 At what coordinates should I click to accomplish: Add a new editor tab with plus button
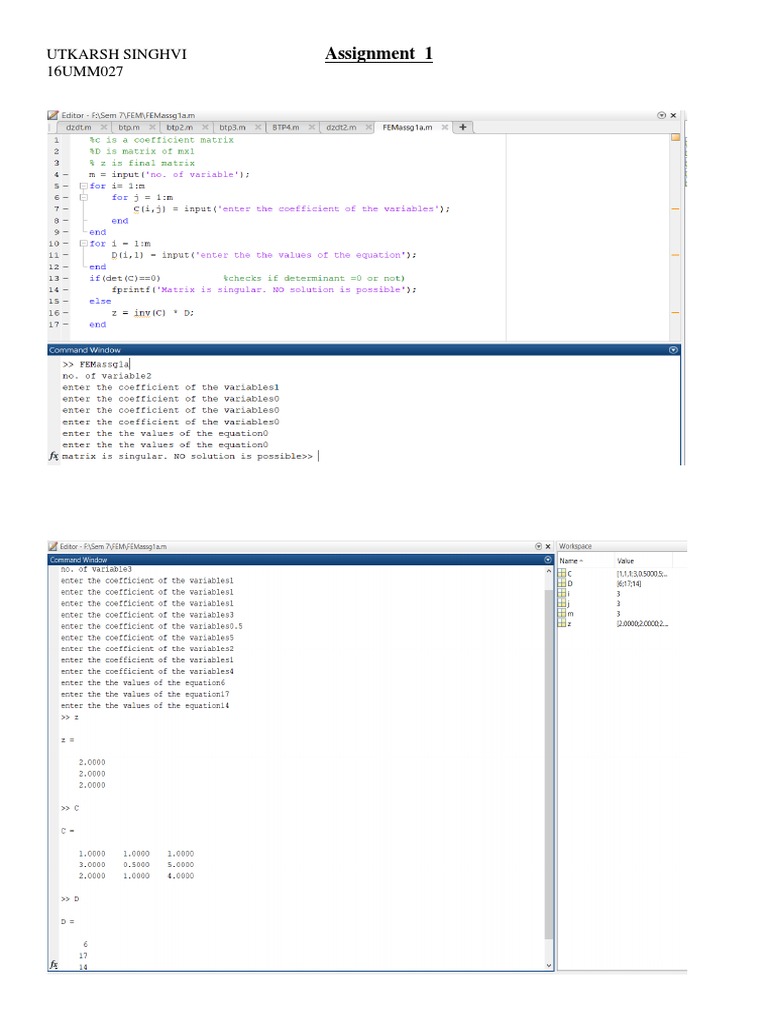tap(462, 127)
